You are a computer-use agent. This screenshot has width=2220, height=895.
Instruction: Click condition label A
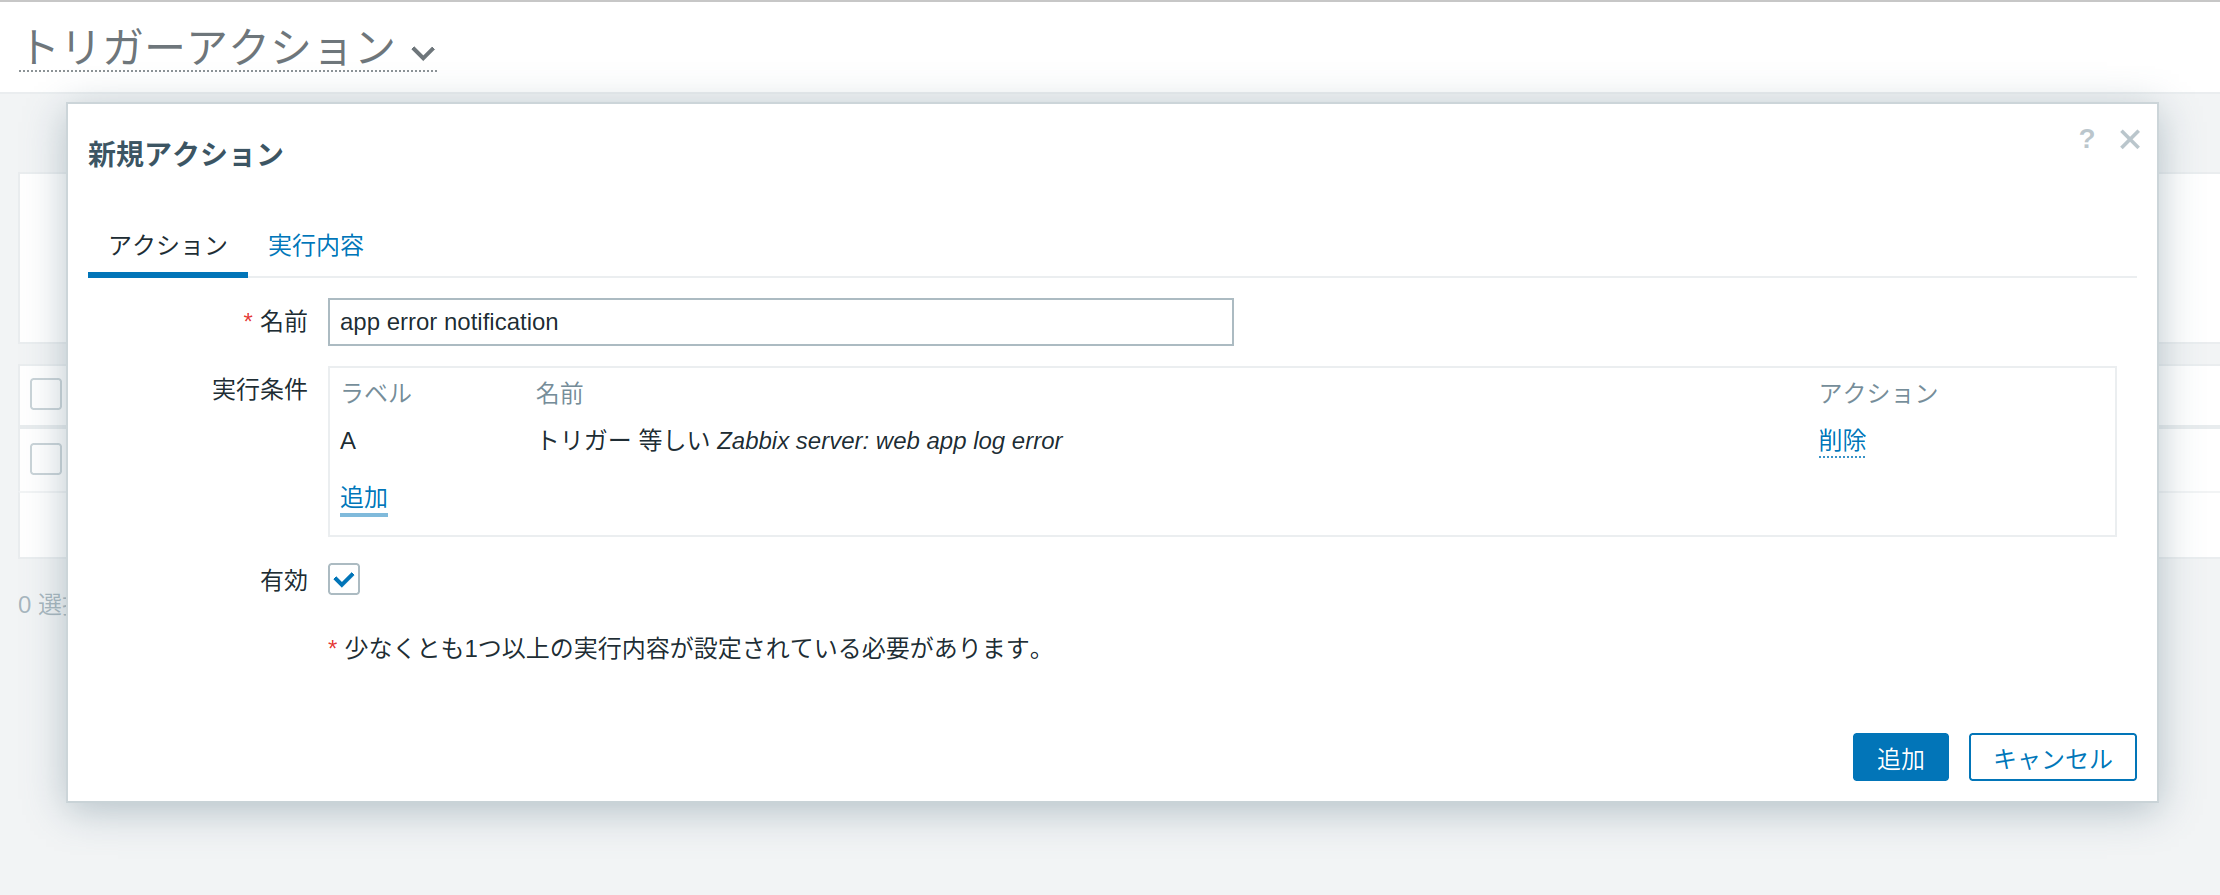(x=348, y=441)
